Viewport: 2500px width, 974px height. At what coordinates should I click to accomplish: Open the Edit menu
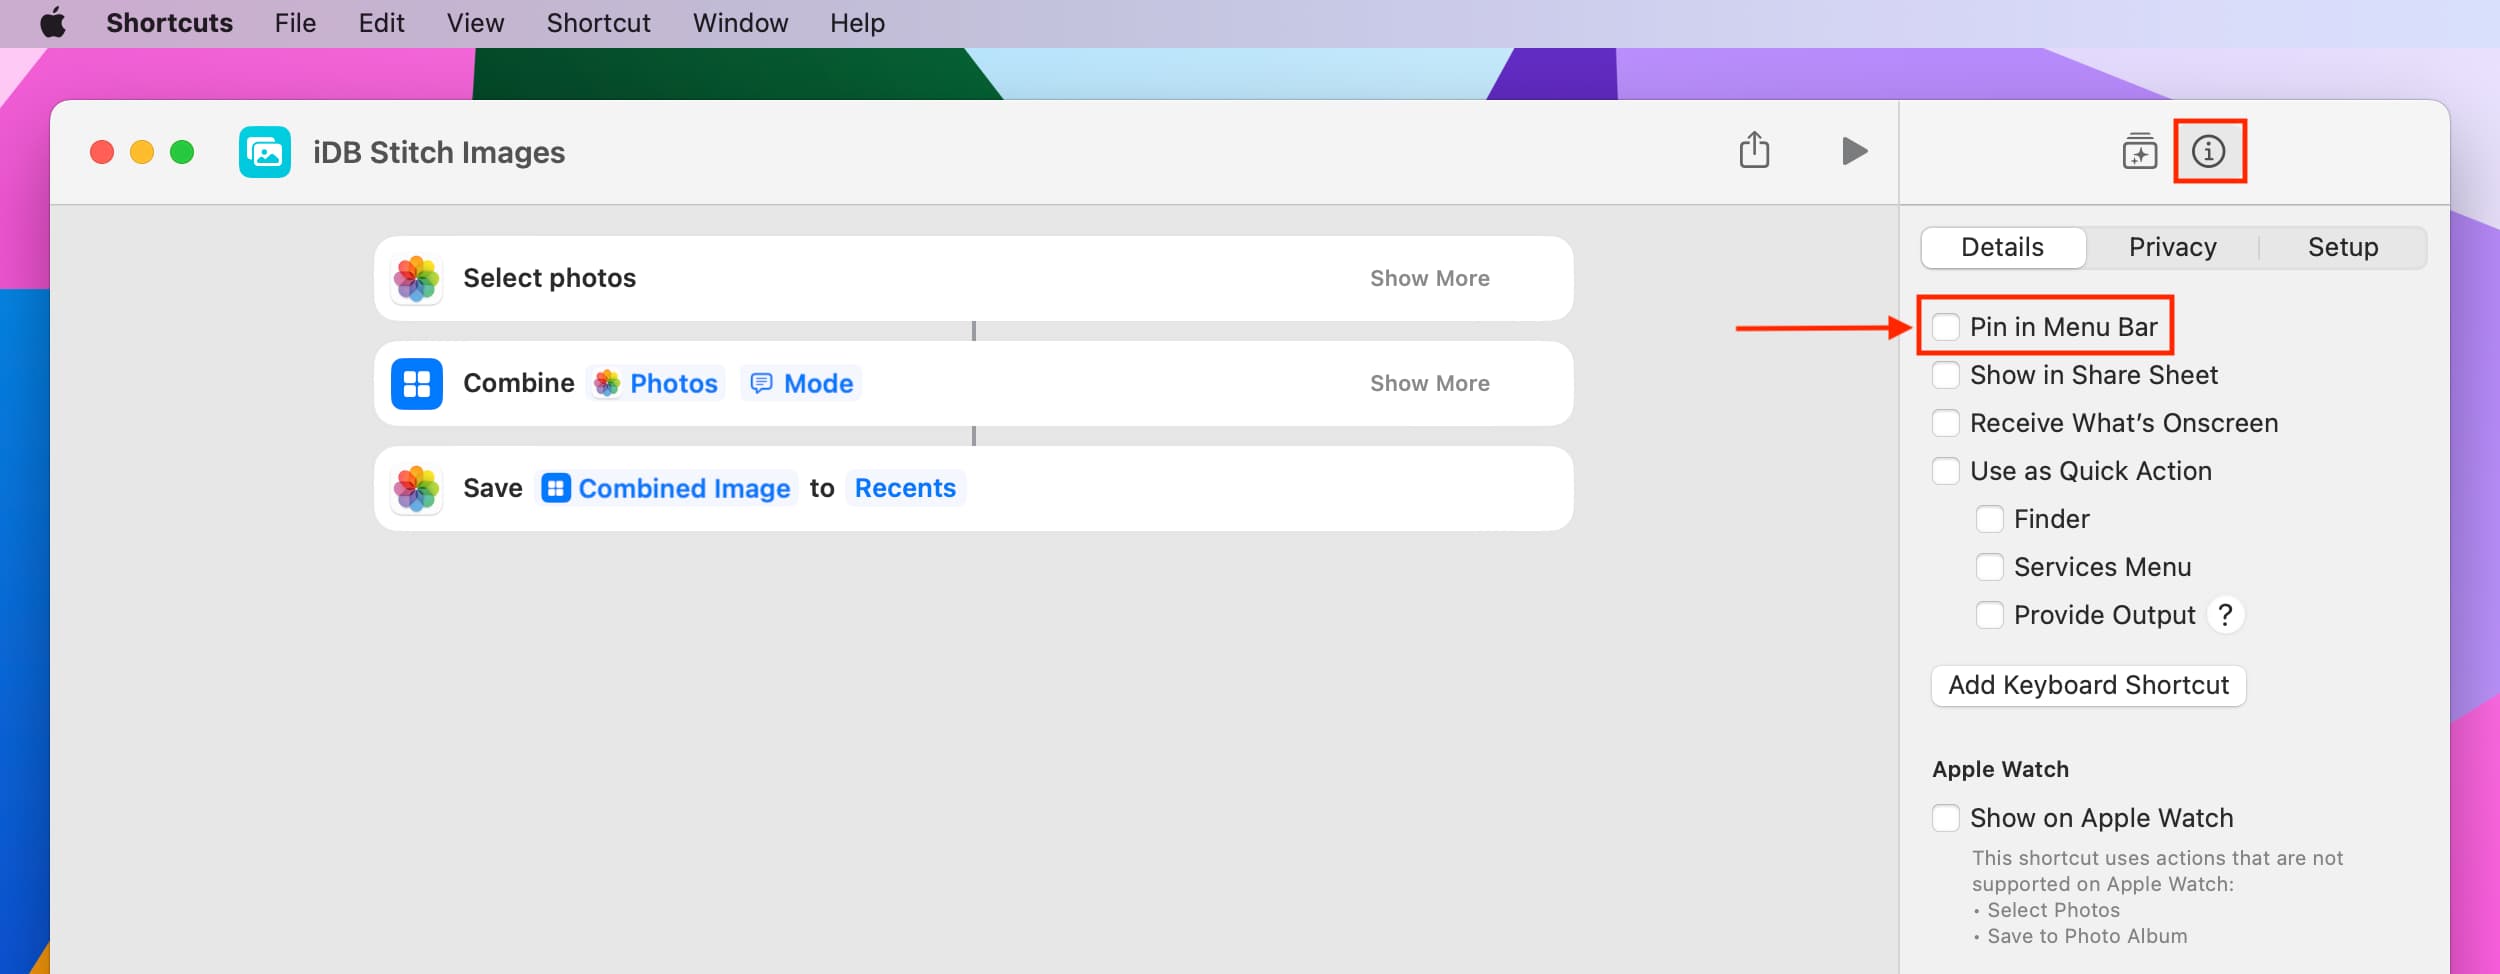tap(381, 22)
